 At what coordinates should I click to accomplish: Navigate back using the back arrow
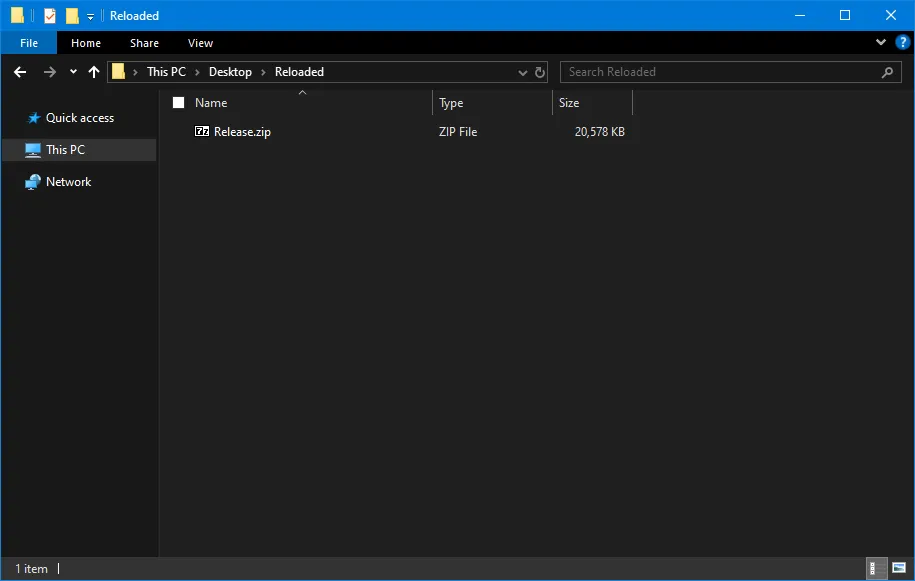[20, 71]
